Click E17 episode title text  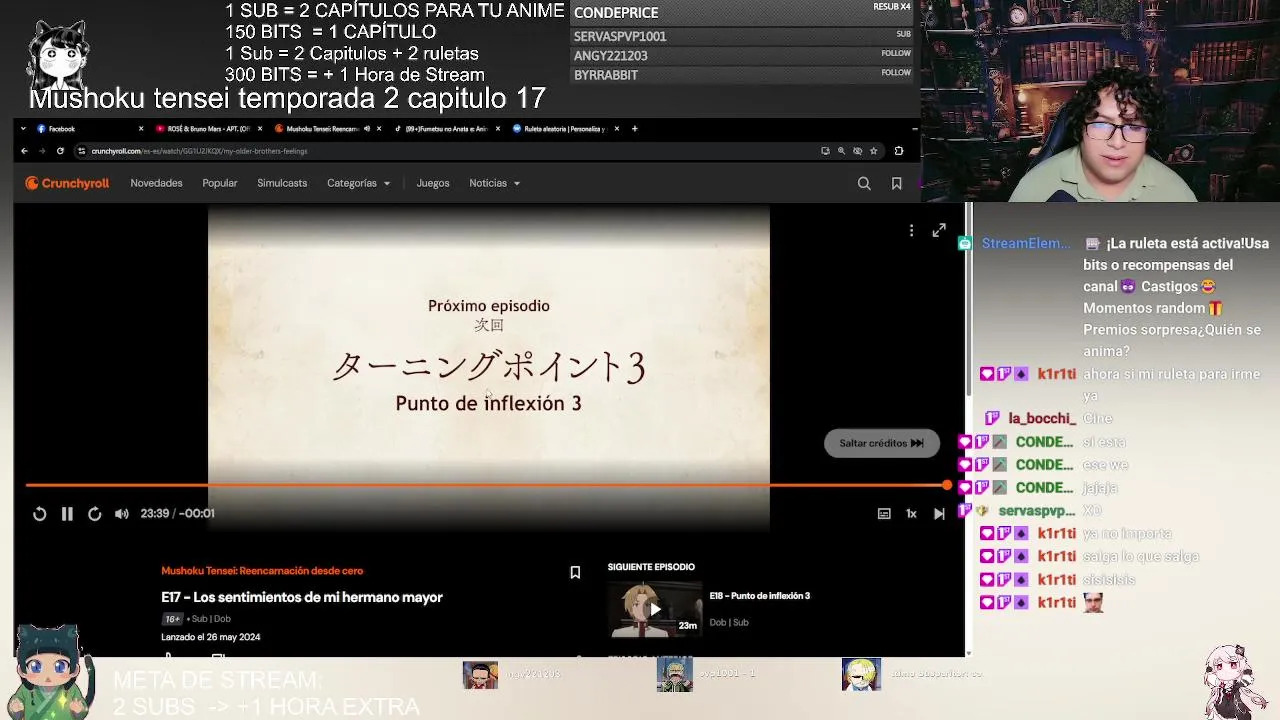(302, 597)
